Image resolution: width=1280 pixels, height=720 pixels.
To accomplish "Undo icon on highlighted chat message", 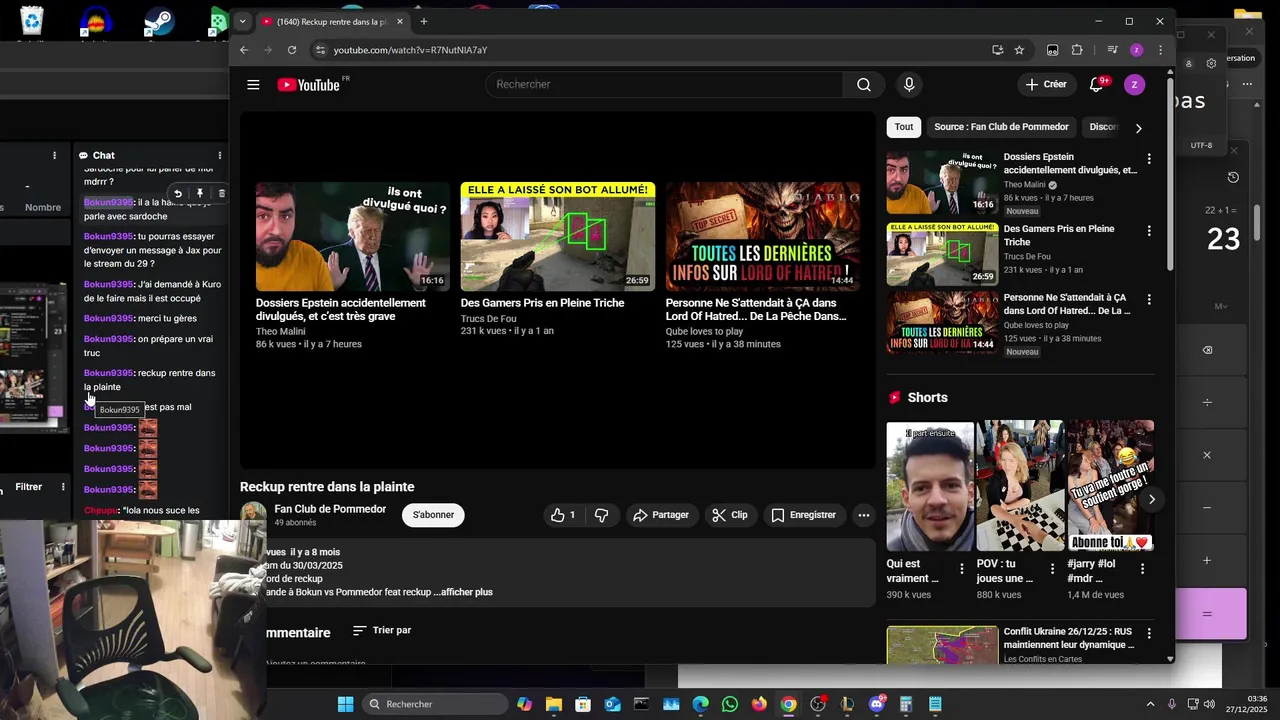I will 178,194.
